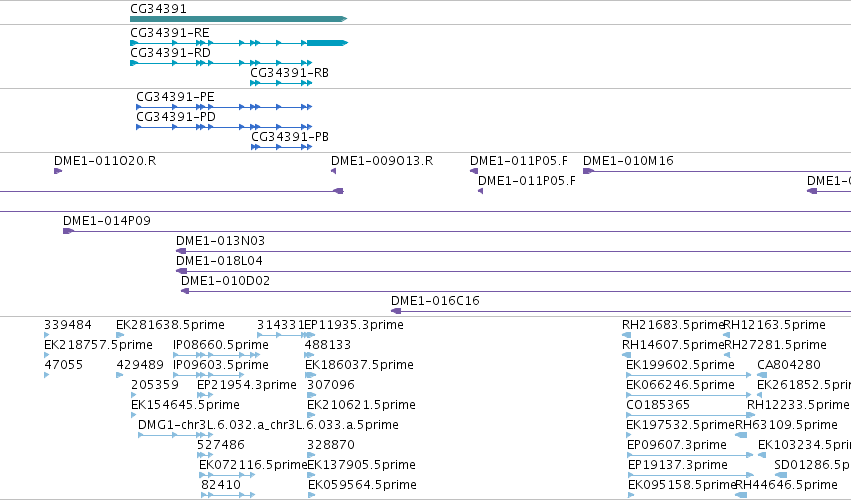Image resolution: width=851 pixels, height=500 pixels.
Task: Click the CG34391-PB protein label
Action: tap(289, 137)
